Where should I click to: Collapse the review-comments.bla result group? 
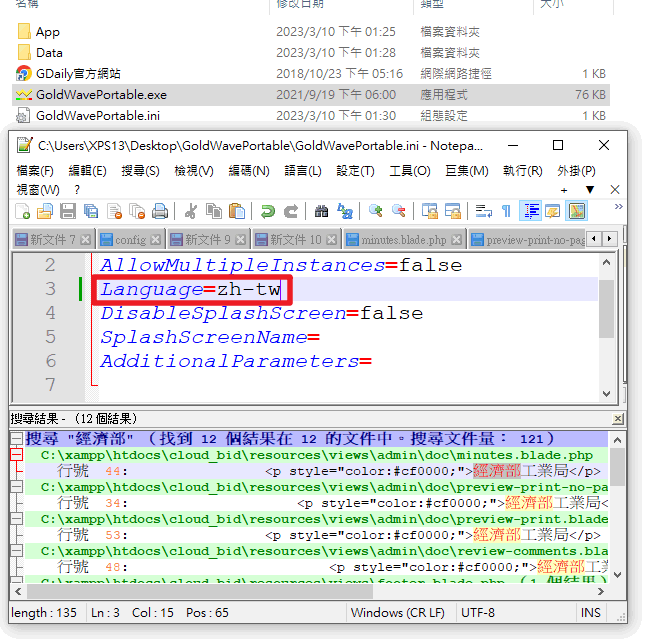[x=16, y=551]
